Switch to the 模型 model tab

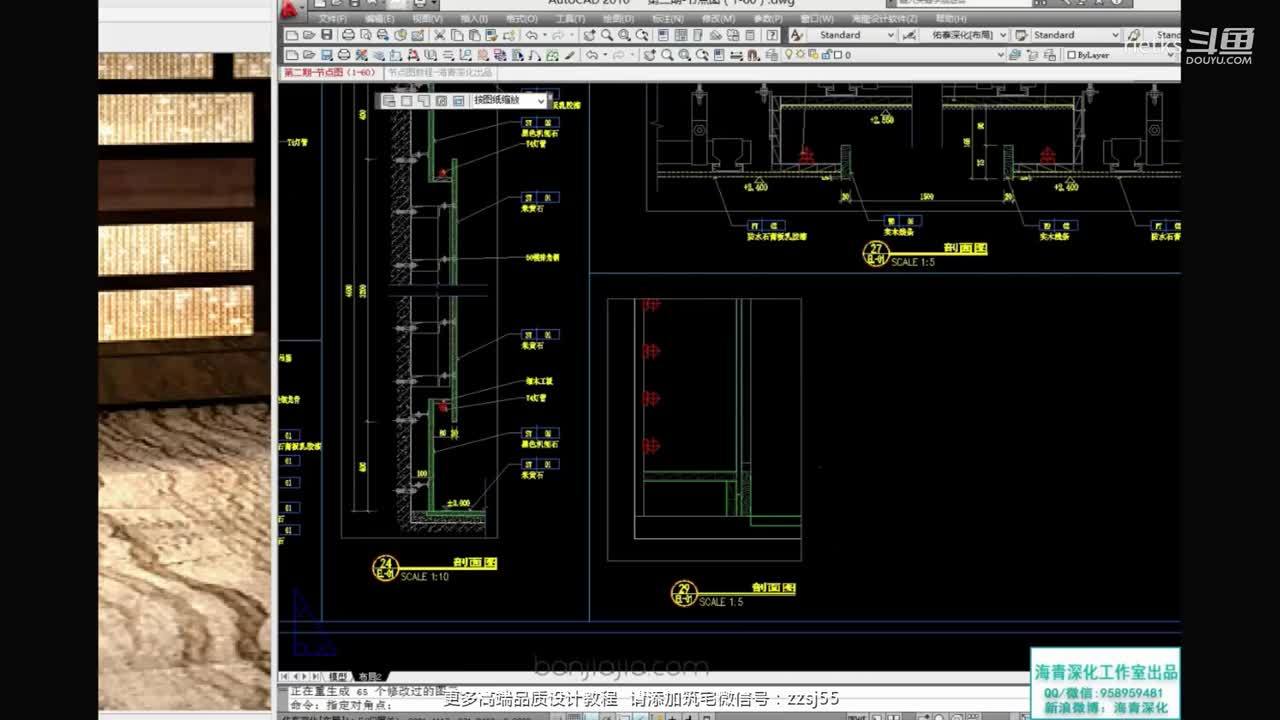(338, 677)
